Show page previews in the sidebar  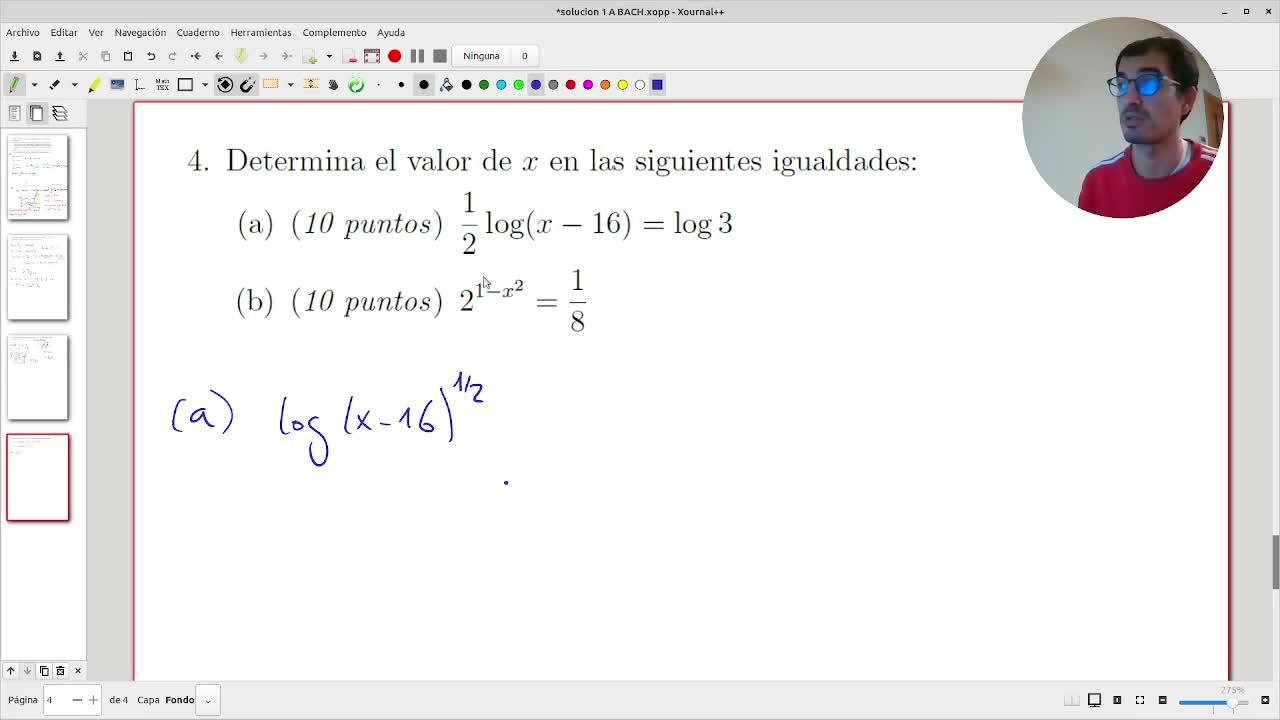coord(37,114)
